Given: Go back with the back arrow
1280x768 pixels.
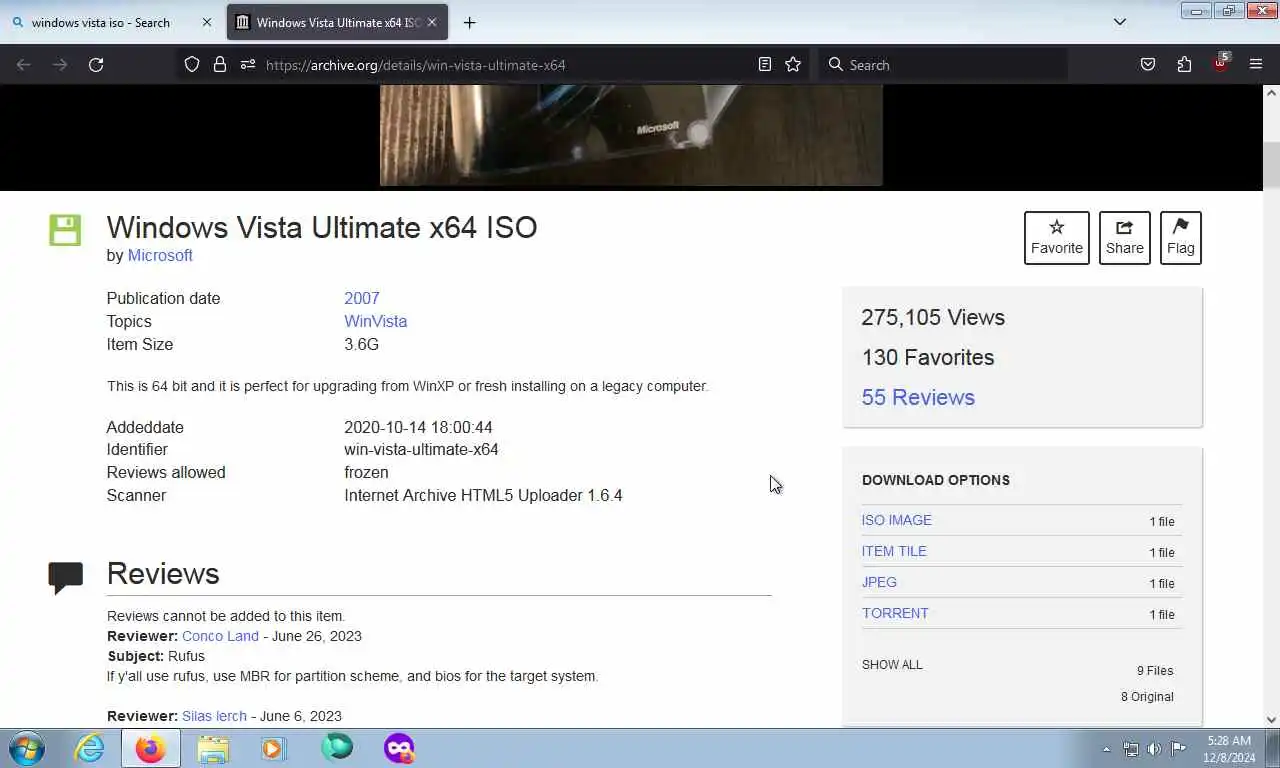Looking at the screenshot, I should point(24,65).
